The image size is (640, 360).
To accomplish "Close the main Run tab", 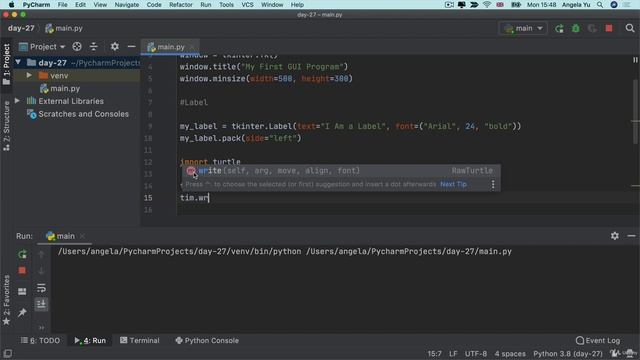I will pos(82,236).
